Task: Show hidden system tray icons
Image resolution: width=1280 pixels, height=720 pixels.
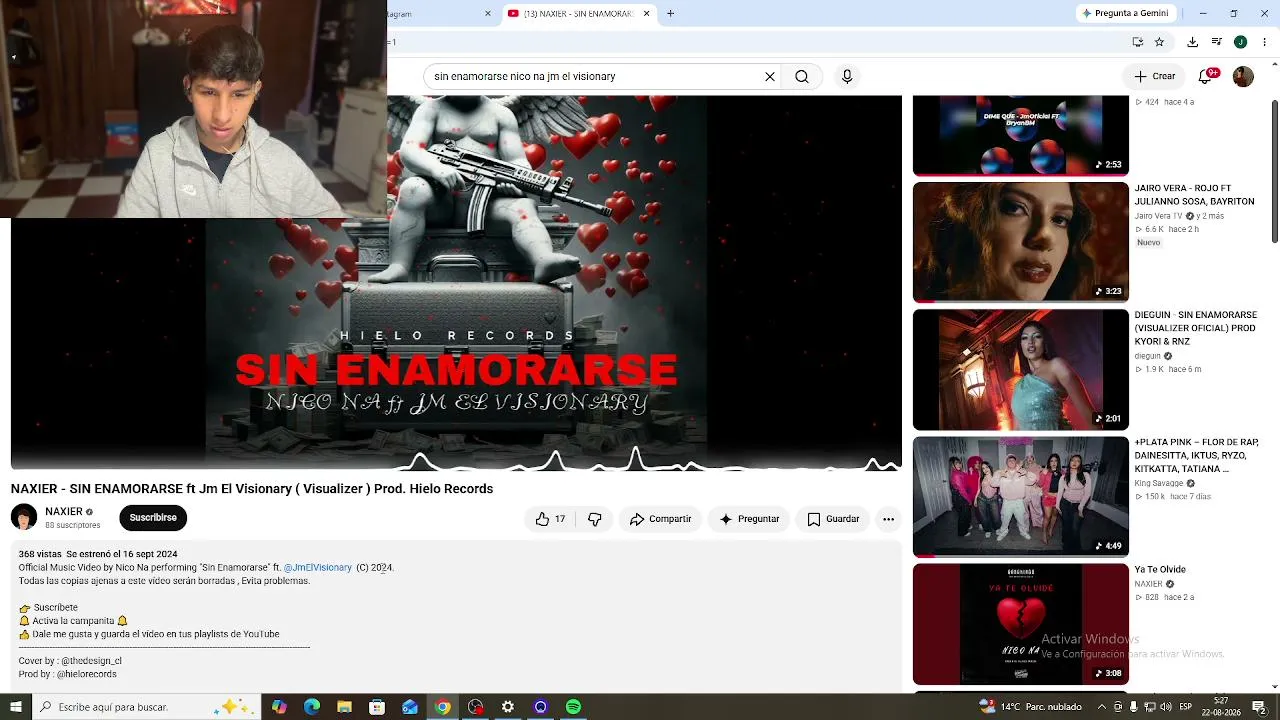Action: (1102, 707)
